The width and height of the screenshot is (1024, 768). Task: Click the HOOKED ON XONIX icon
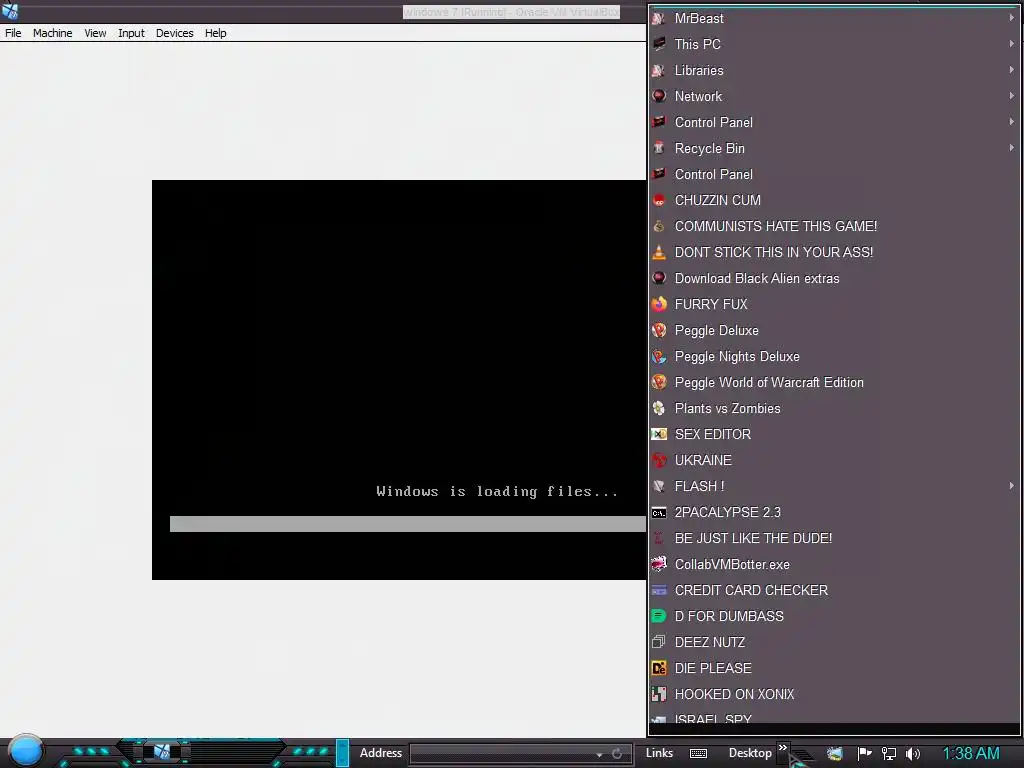[x=659, y=694]
